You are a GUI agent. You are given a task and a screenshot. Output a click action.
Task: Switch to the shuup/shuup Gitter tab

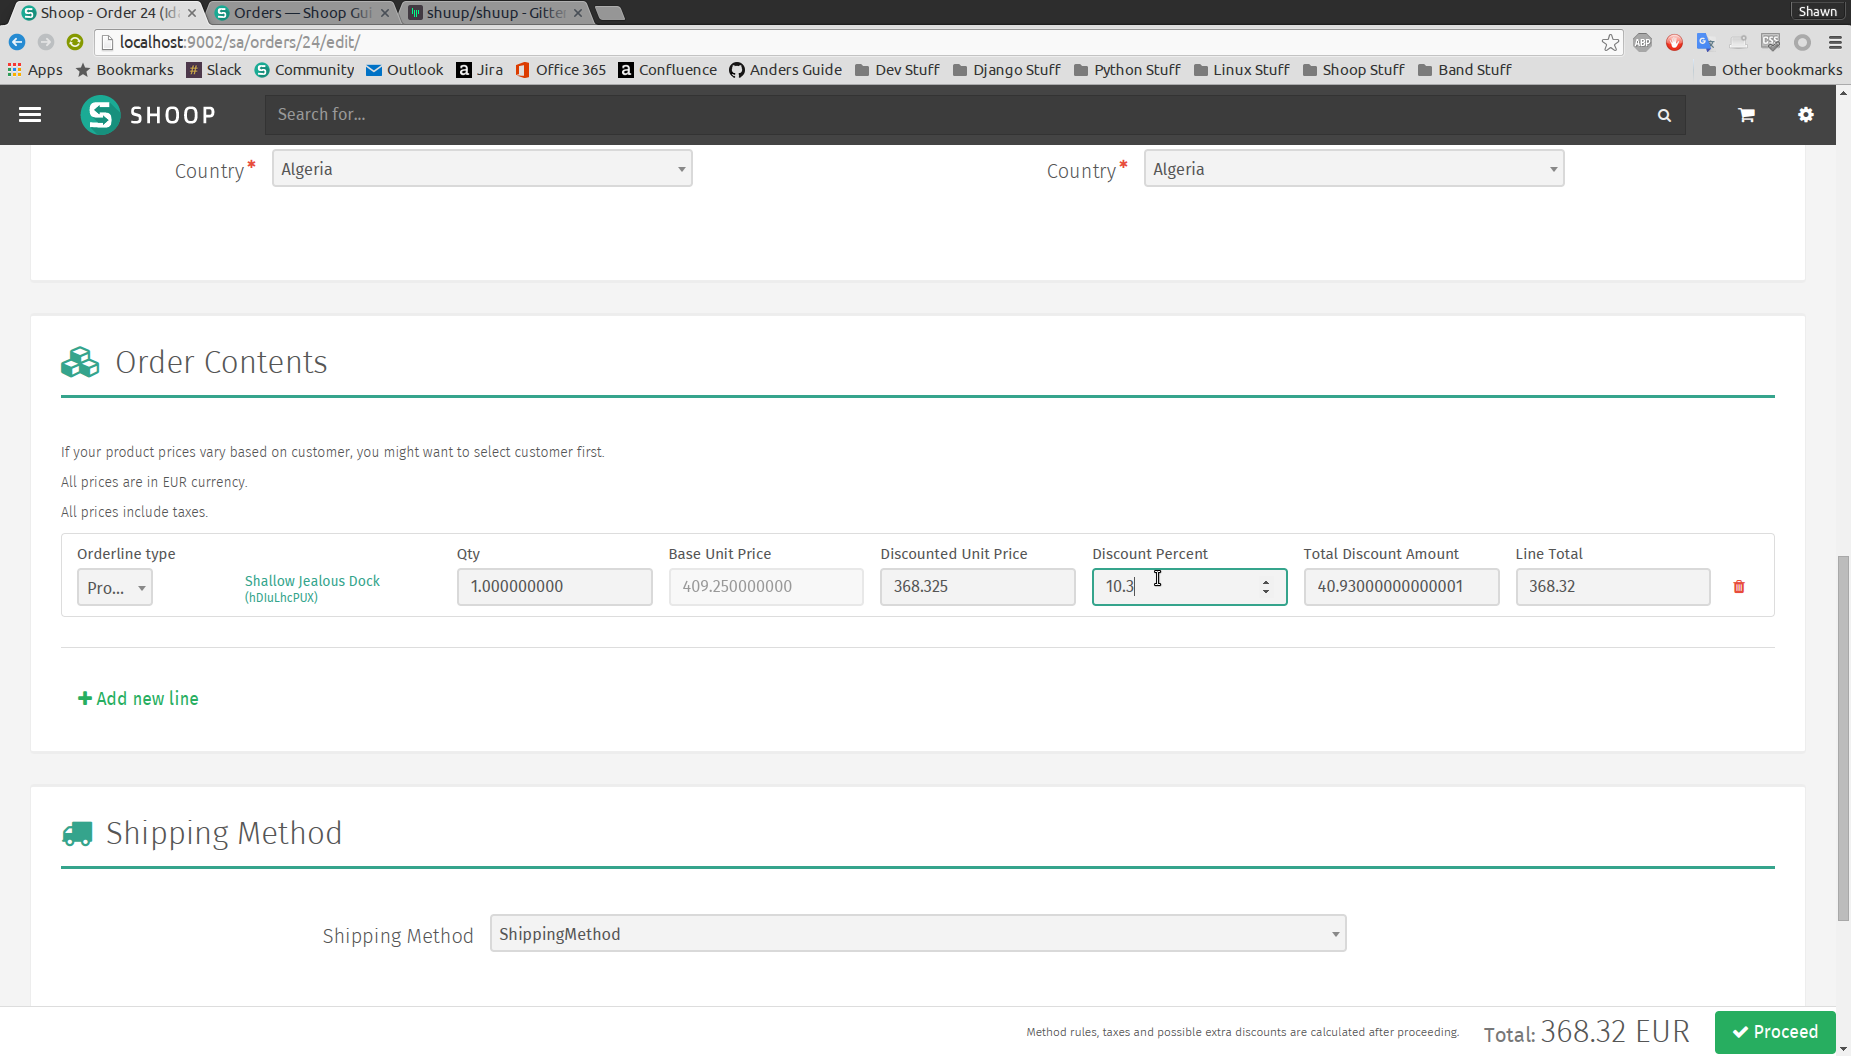493,13
